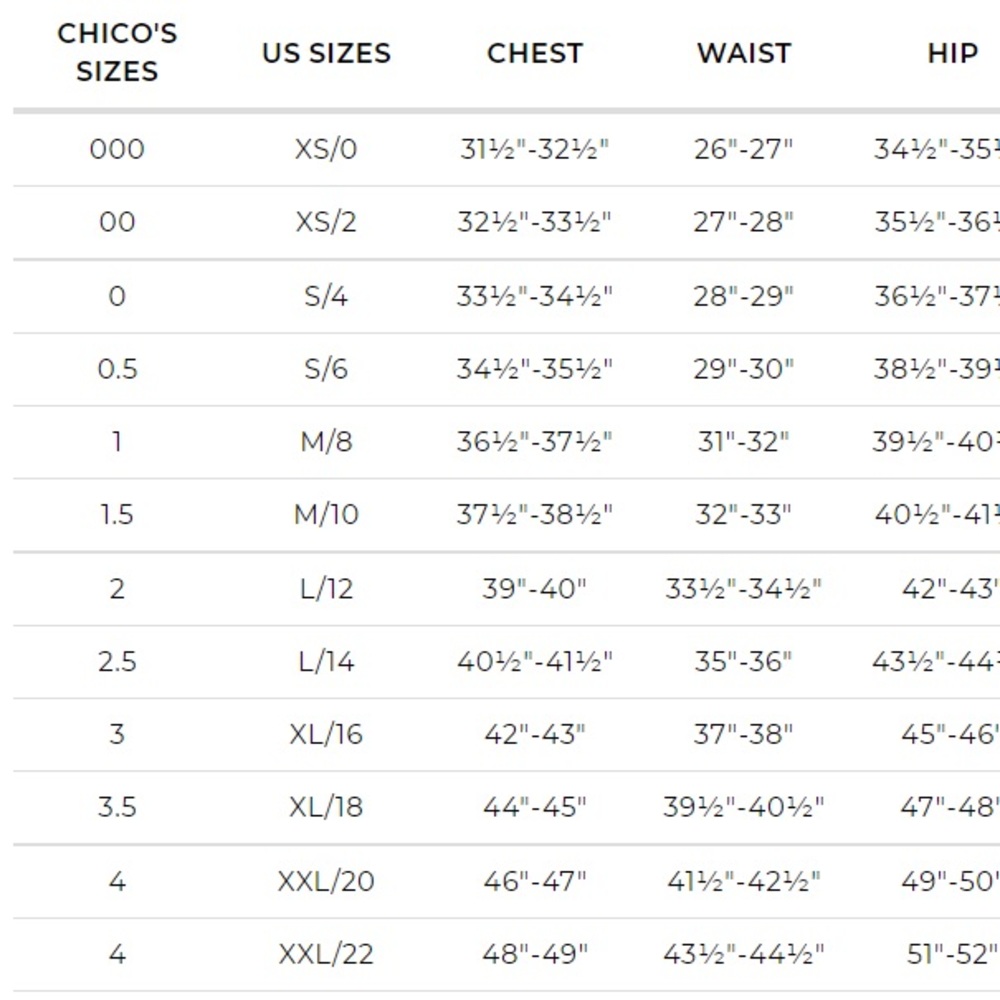1000x1000 pixels.
Task: Click the XL/16 US size cell
Action: click(x=326, y=734)
